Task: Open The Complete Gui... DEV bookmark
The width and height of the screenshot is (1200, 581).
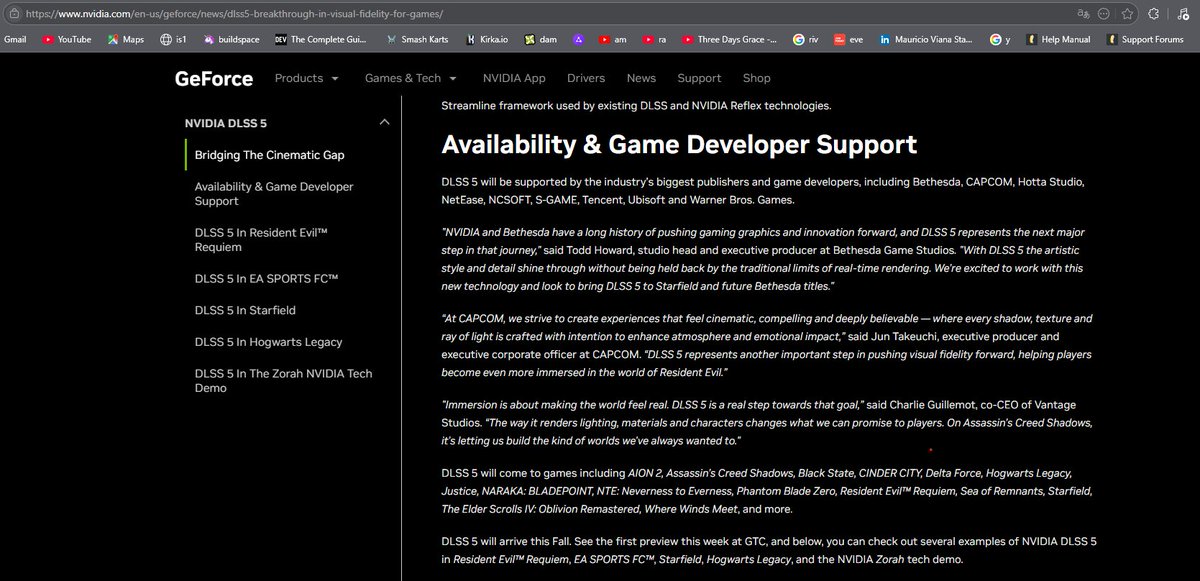Action: click(323, 39)
